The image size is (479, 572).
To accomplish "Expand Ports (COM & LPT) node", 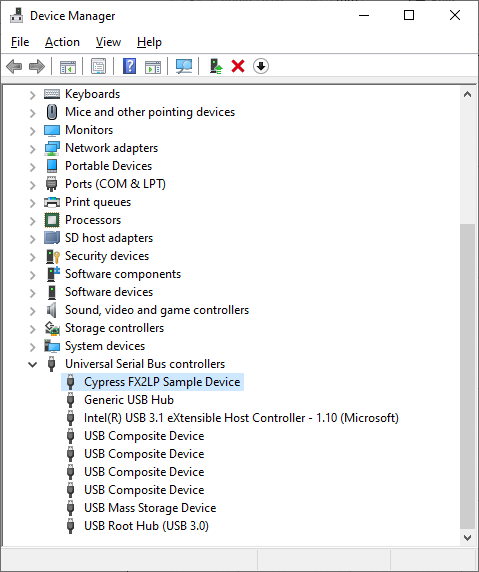I will (x=32, y=185).
